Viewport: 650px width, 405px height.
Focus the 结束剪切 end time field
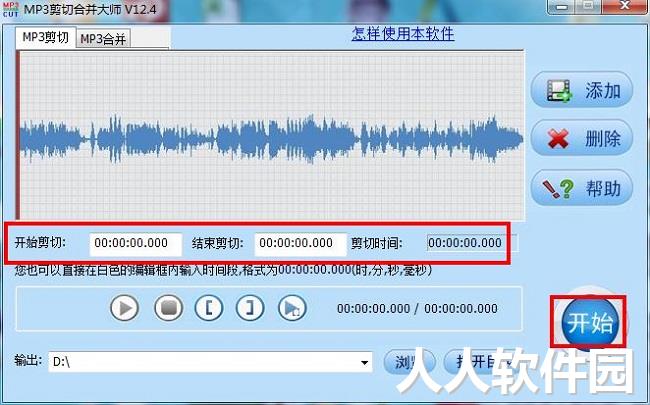301,243
